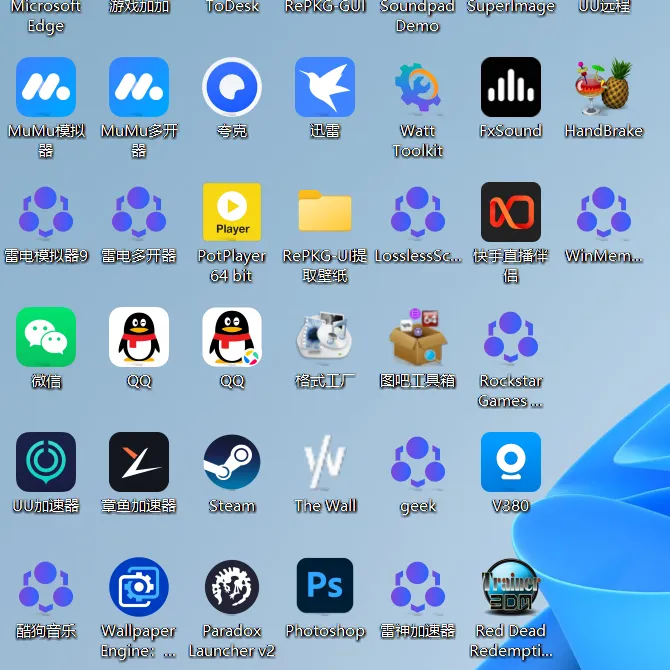
Task: Launch Steam from the desktop
Action: click(232, 462)
